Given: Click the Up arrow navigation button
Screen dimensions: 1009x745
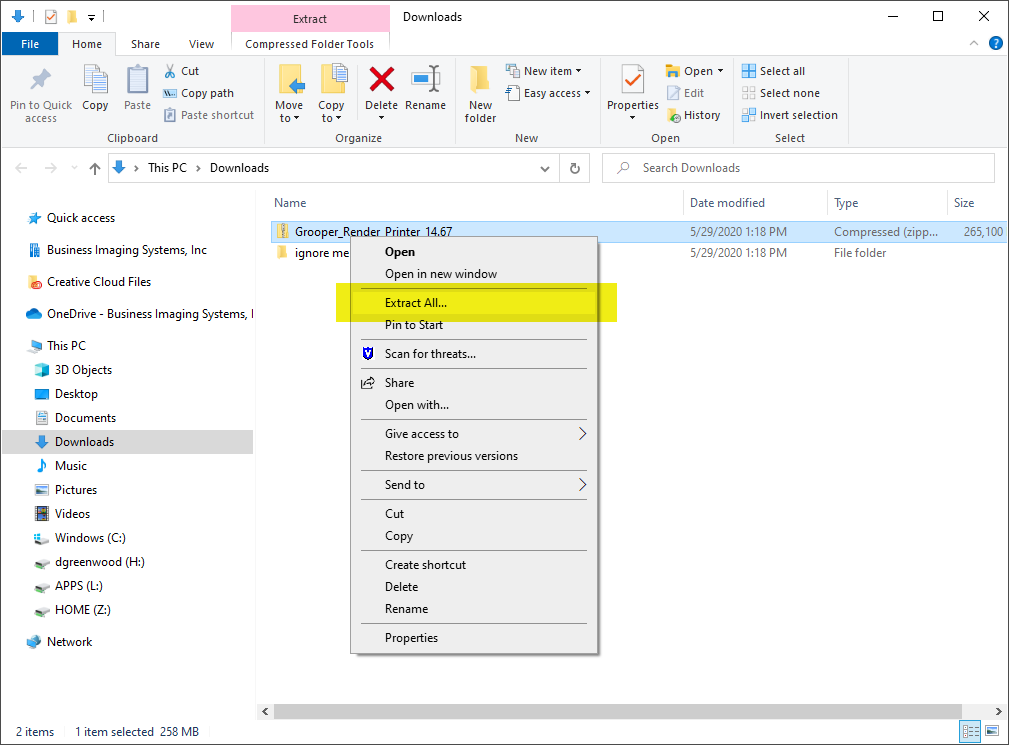Looking at the screenshot, I should [95, 169].
